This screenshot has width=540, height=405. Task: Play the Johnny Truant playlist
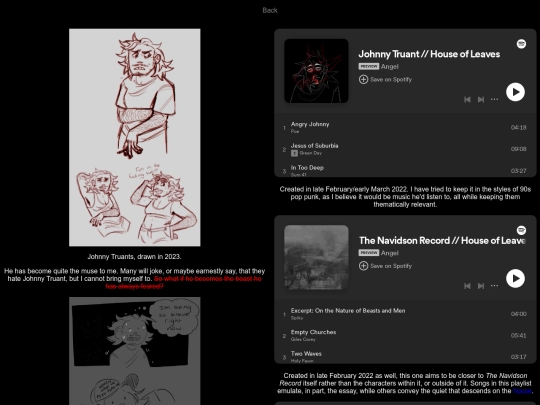point(515,92)
